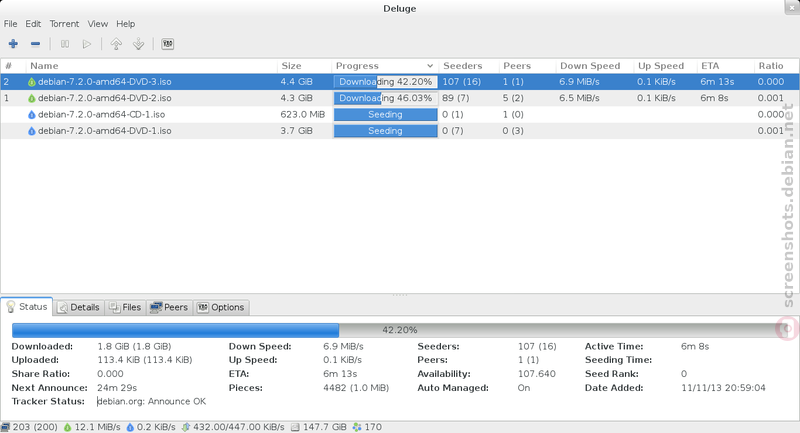The height and width of the screenshot is (433, 800).
Task: Click the 0.2 KiB/s status bar upload value
Action: click(x=156, y=427)
